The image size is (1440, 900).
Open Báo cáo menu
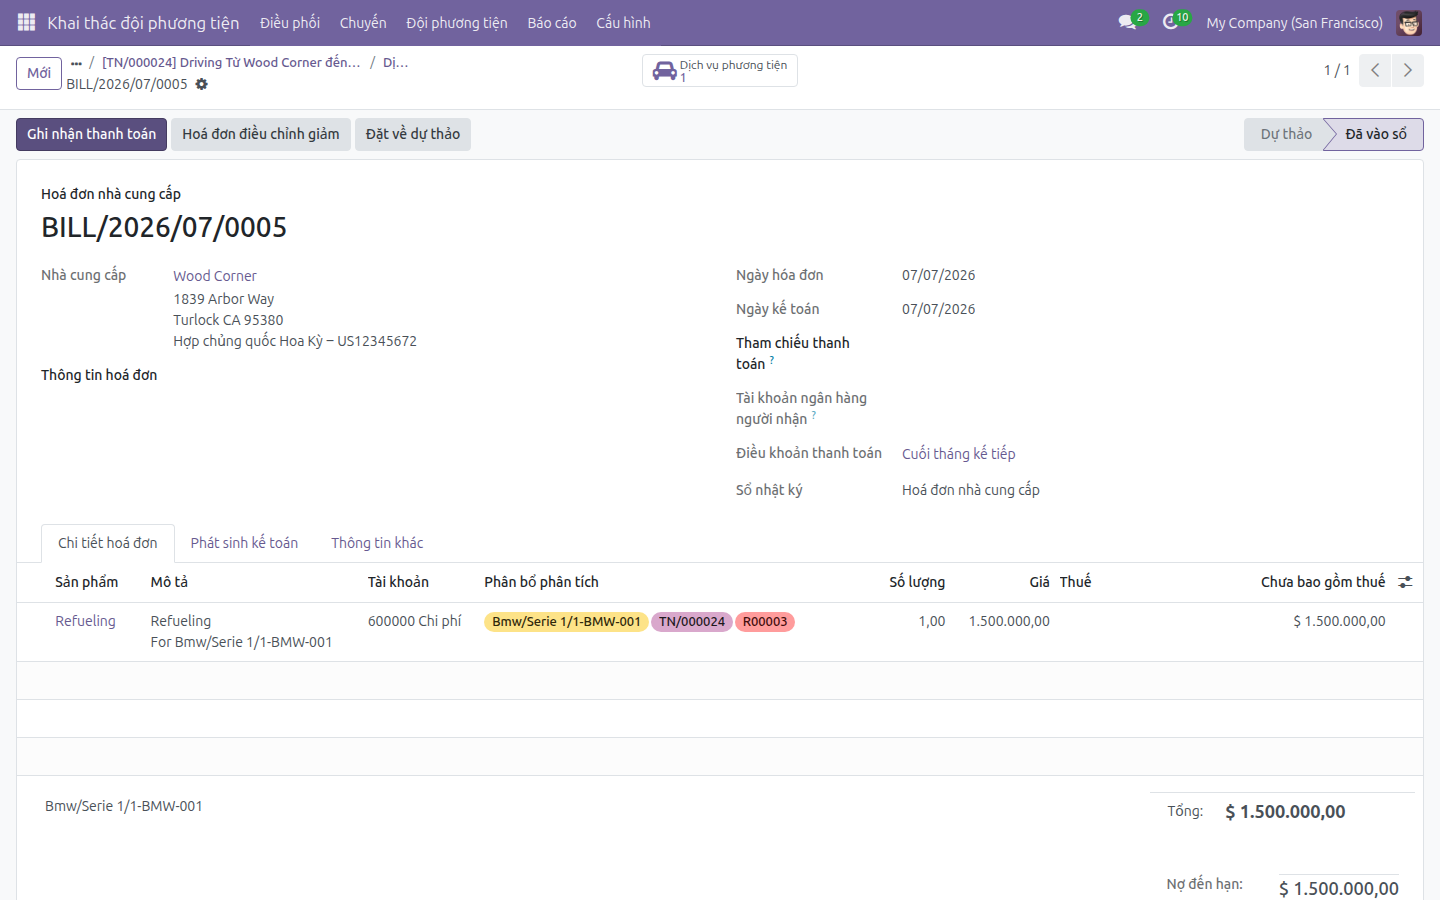(552, 22)
